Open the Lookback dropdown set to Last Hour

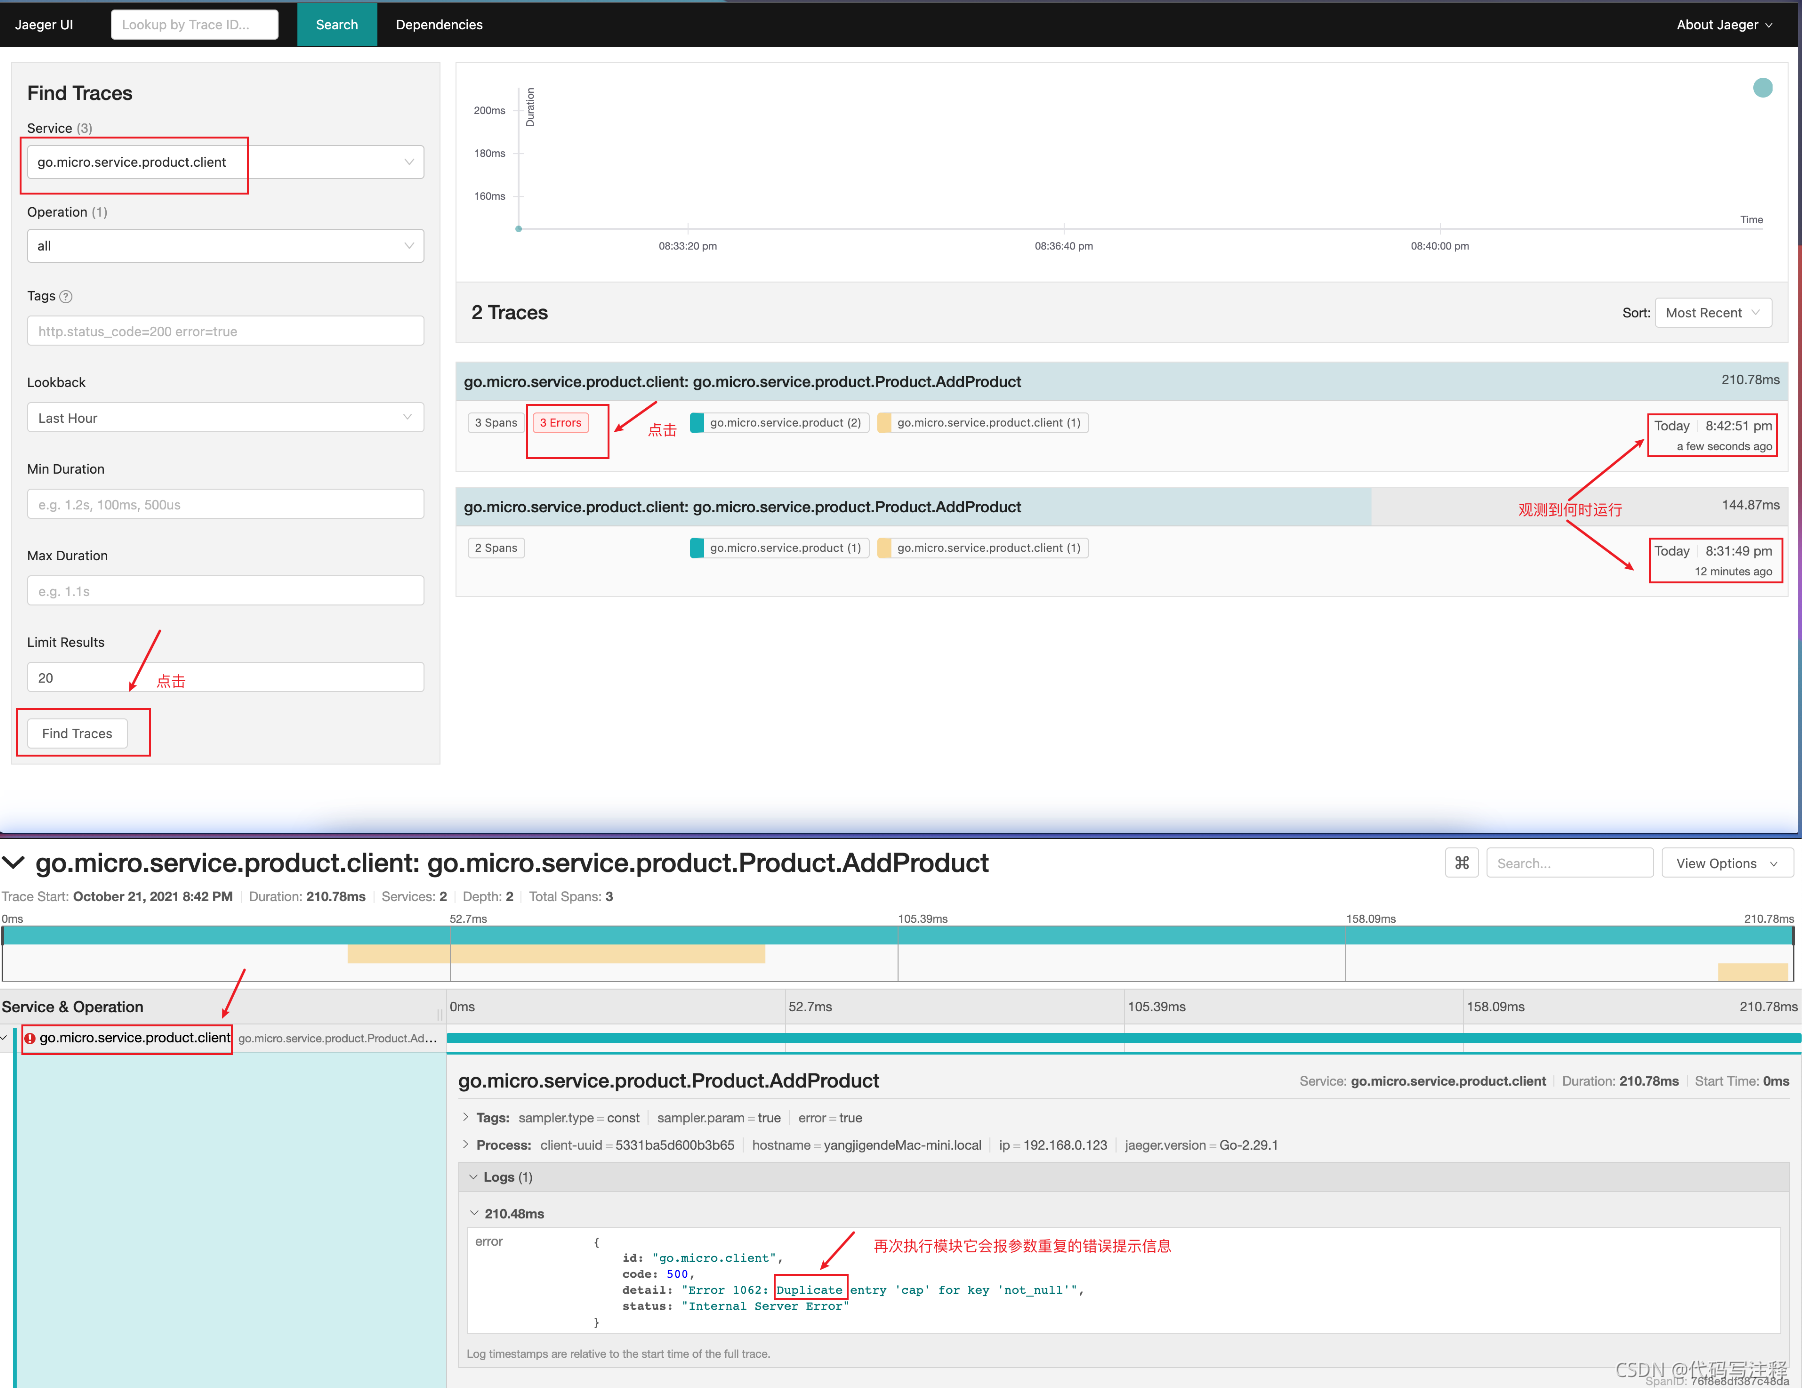click(225, 418)
